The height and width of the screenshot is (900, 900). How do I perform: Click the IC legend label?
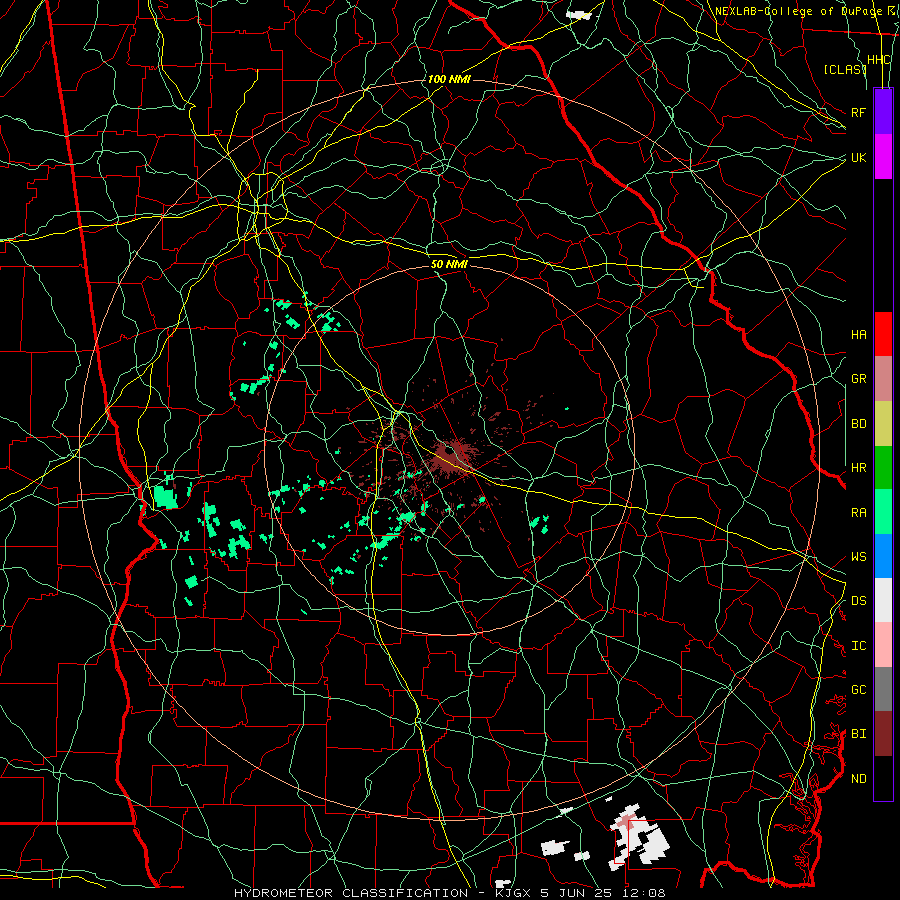tap(858, 646)
